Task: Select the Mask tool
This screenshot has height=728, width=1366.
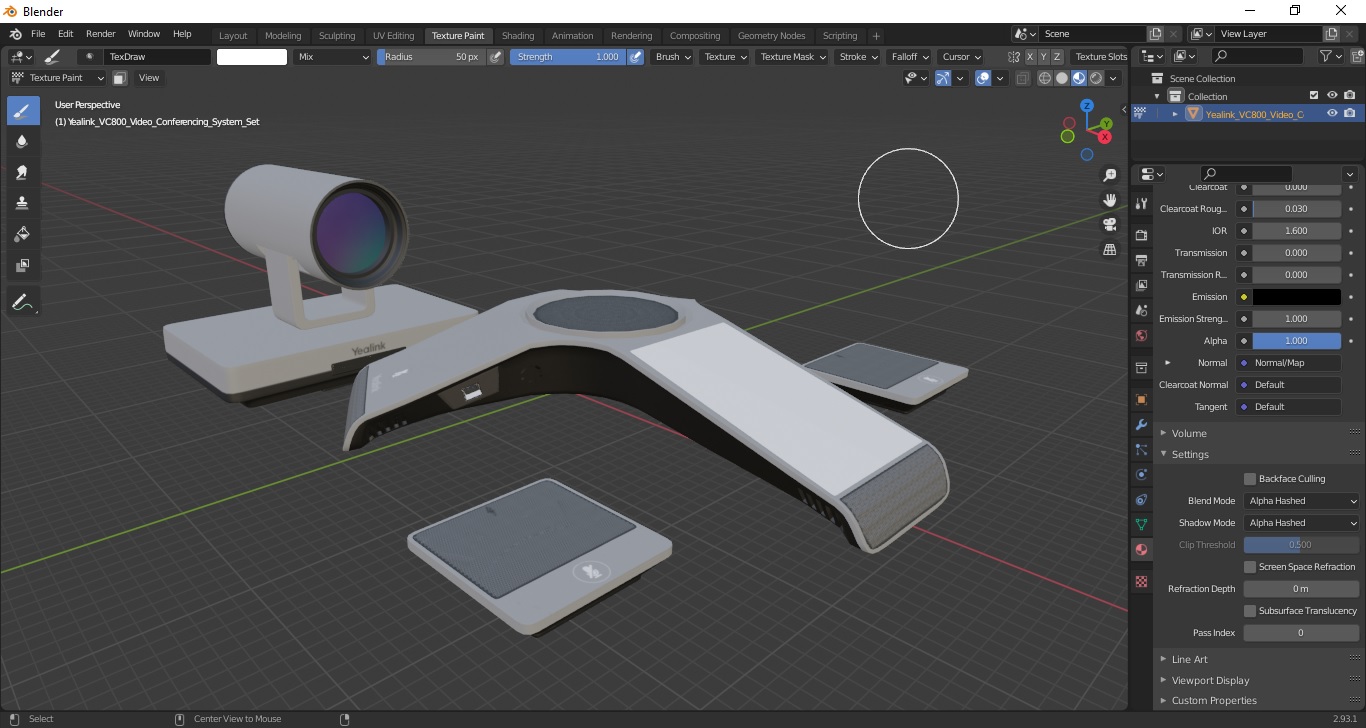Action: tap(22, 265)
